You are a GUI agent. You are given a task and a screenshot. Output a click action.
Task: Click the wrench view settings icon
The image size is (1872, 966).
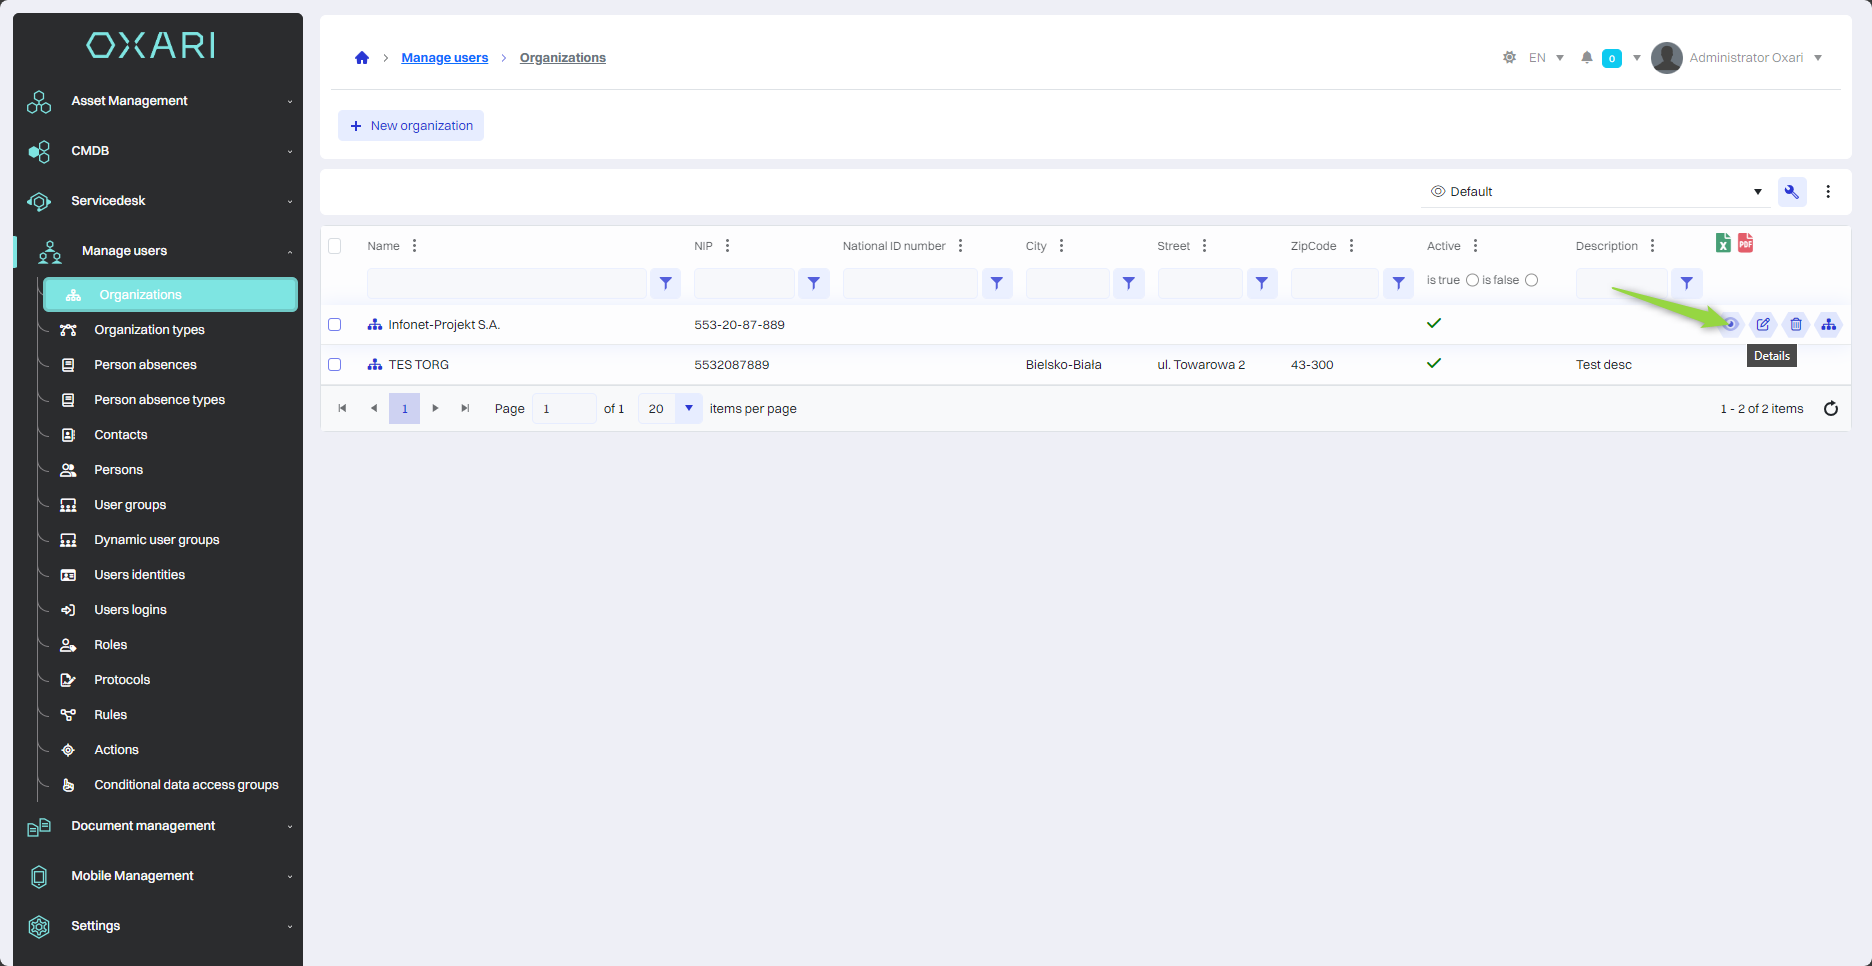point(1791,192)
